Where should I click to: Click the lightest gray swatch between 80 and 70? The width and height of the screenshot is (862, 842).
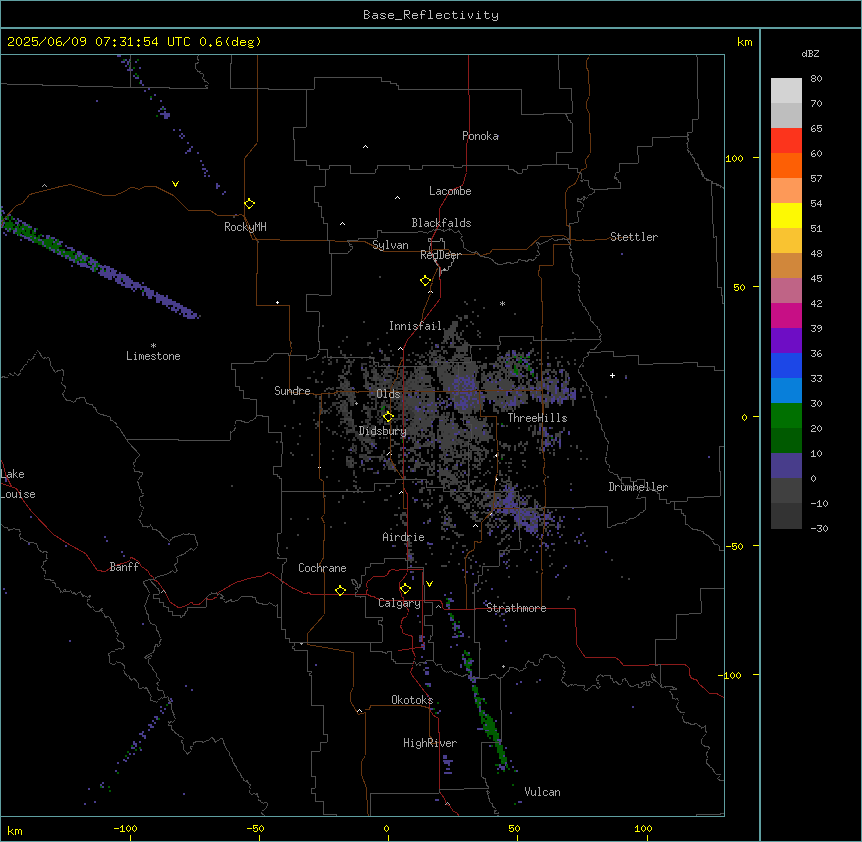coord(786,91)
